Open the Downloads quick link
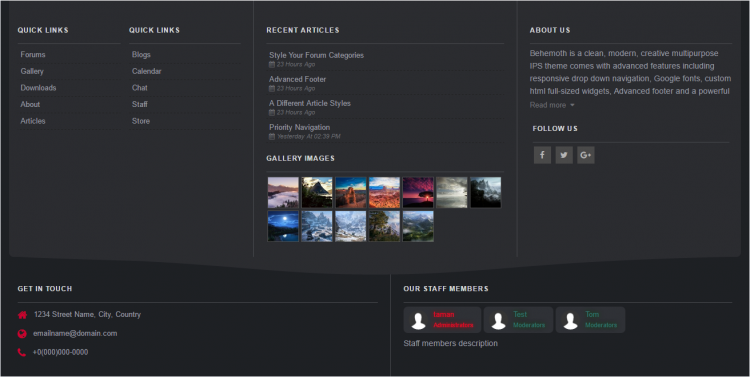 (38, 88)
